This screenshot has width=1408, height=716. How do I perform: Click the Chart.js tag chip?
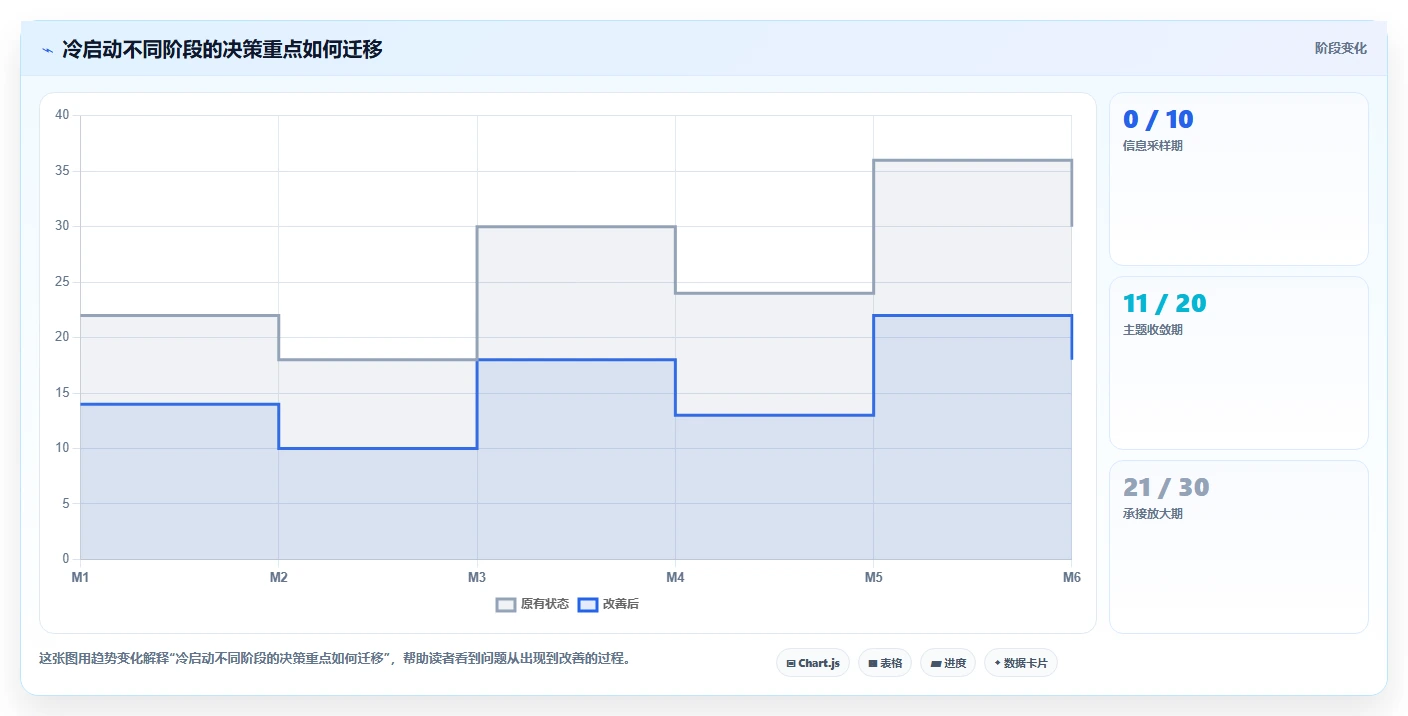click(x=813, y=663)
